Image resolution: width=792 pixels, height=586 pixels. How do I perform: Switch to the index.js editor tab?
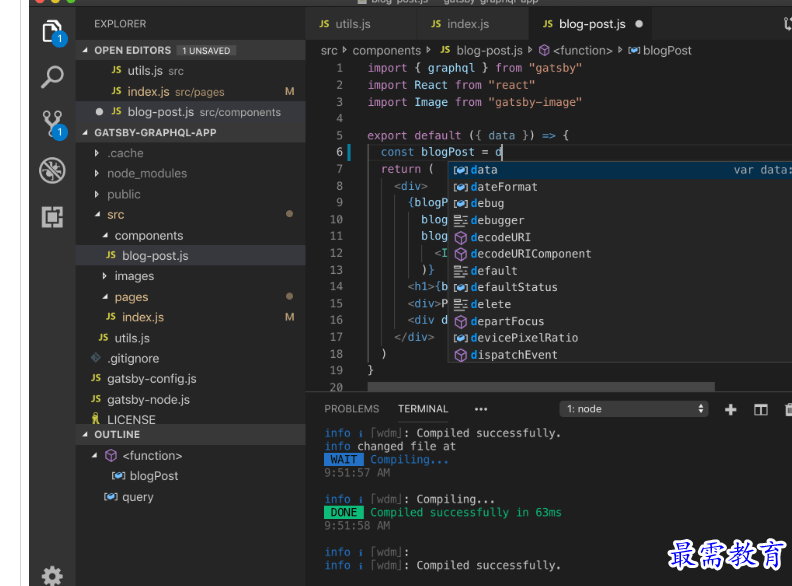pos(472,24)
